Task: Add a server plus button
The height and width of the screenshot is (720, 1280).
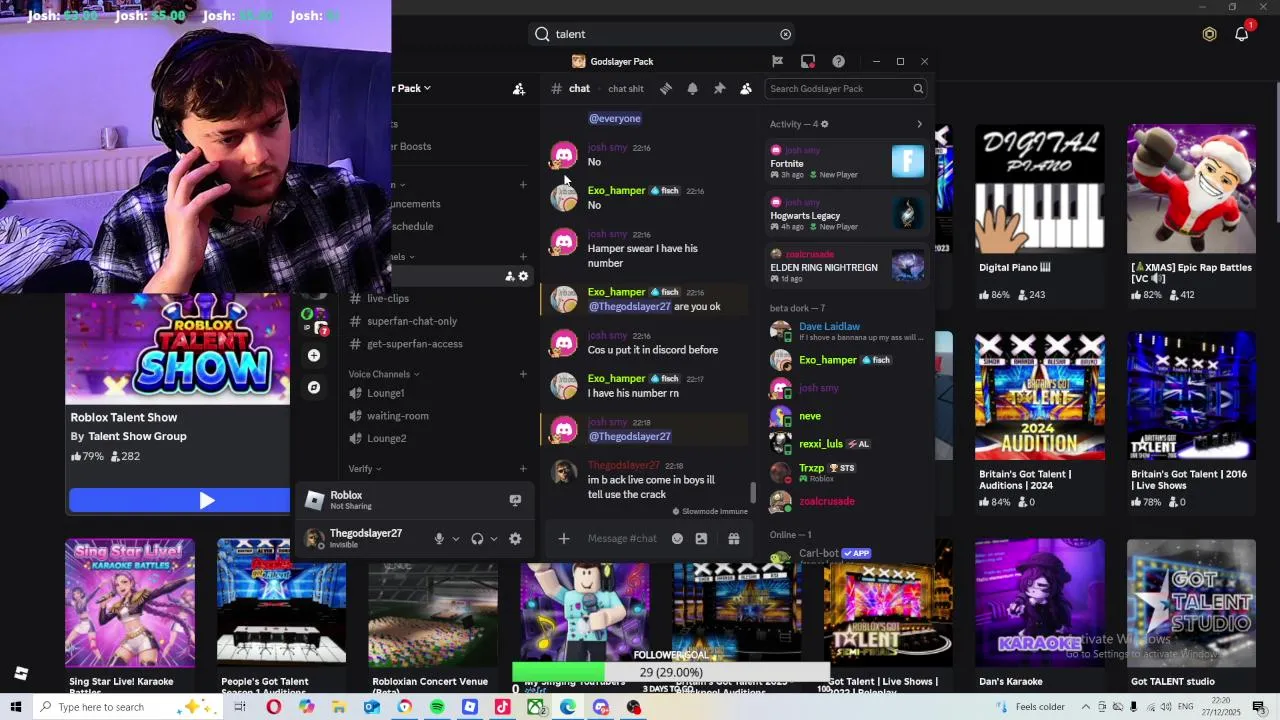Action: (314, 355)
